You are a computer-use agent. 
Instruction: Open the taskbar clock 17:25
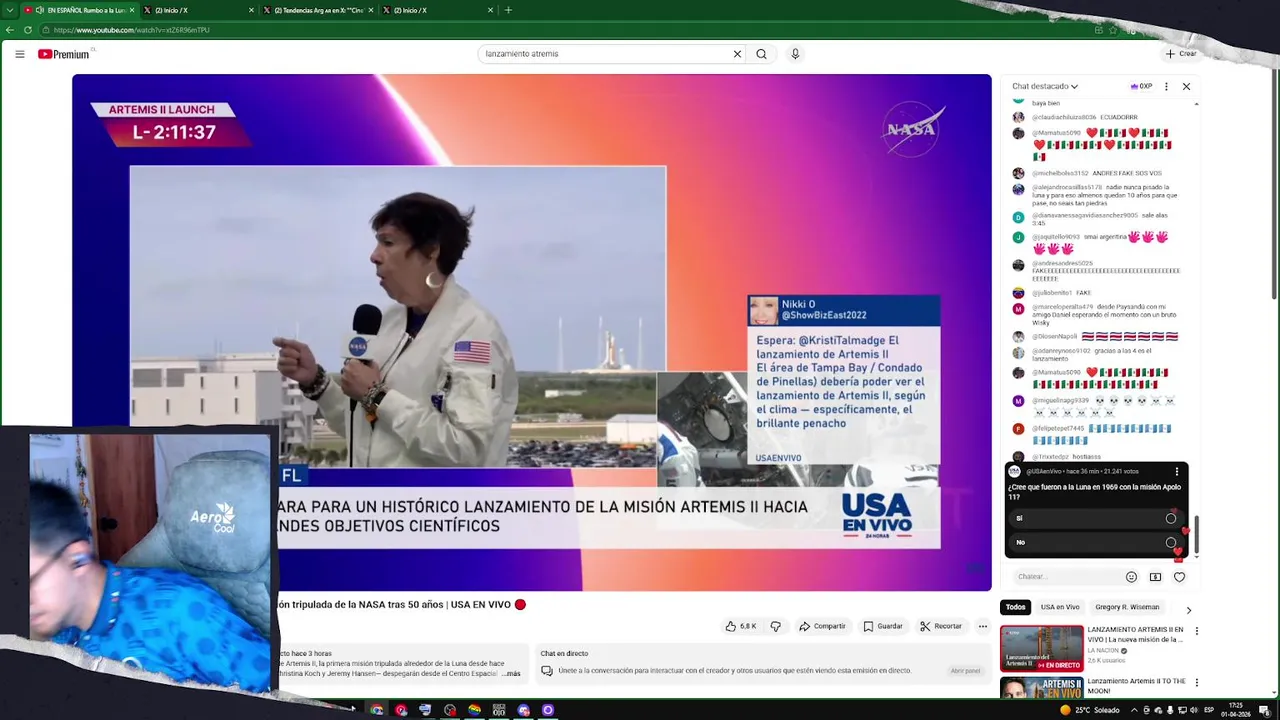coord(1236,710)
